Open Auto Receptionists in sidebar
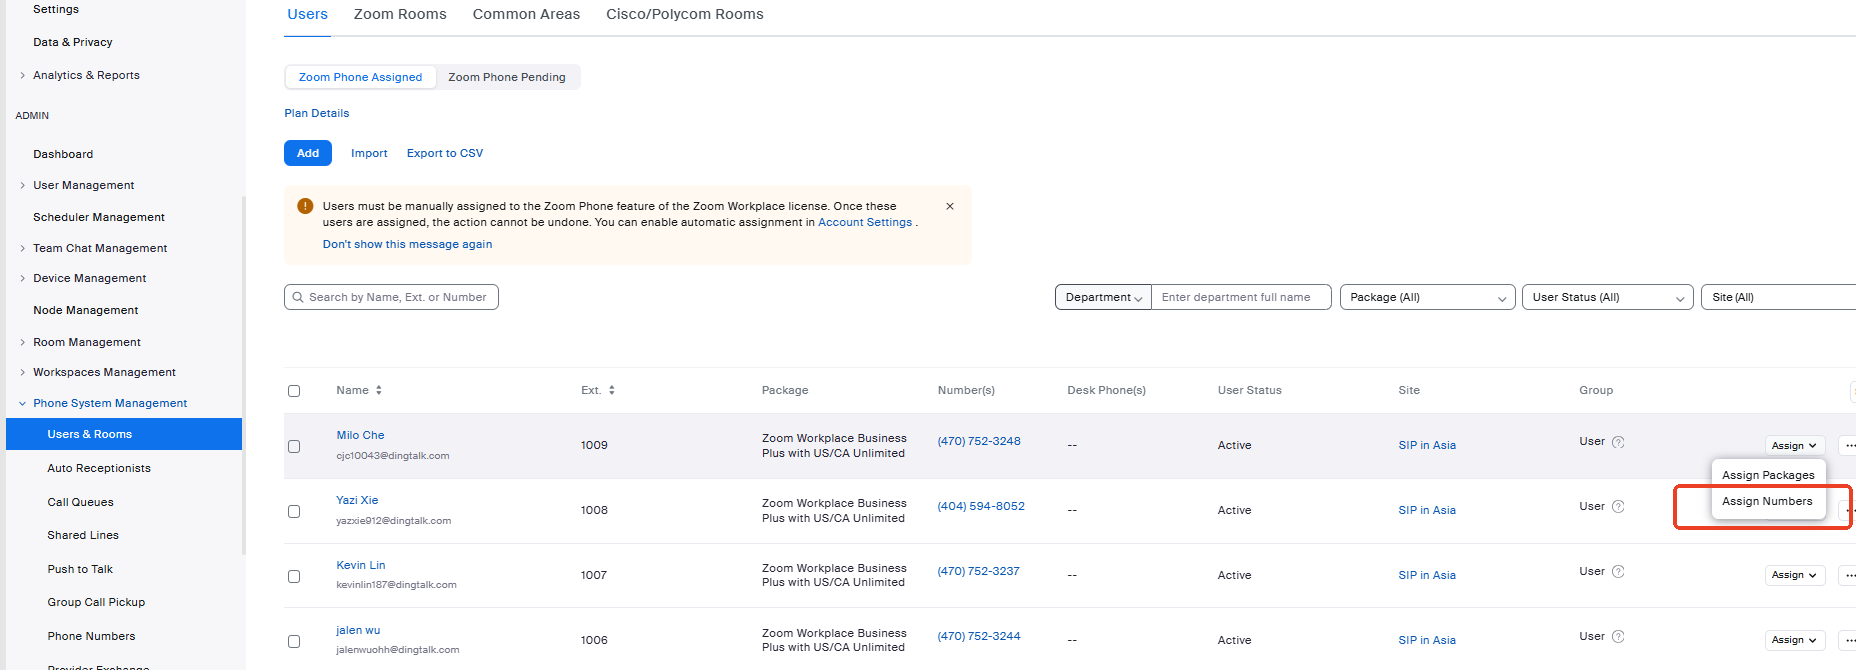The height and width of the screenshot is (670, 1856). pos(99,468)
